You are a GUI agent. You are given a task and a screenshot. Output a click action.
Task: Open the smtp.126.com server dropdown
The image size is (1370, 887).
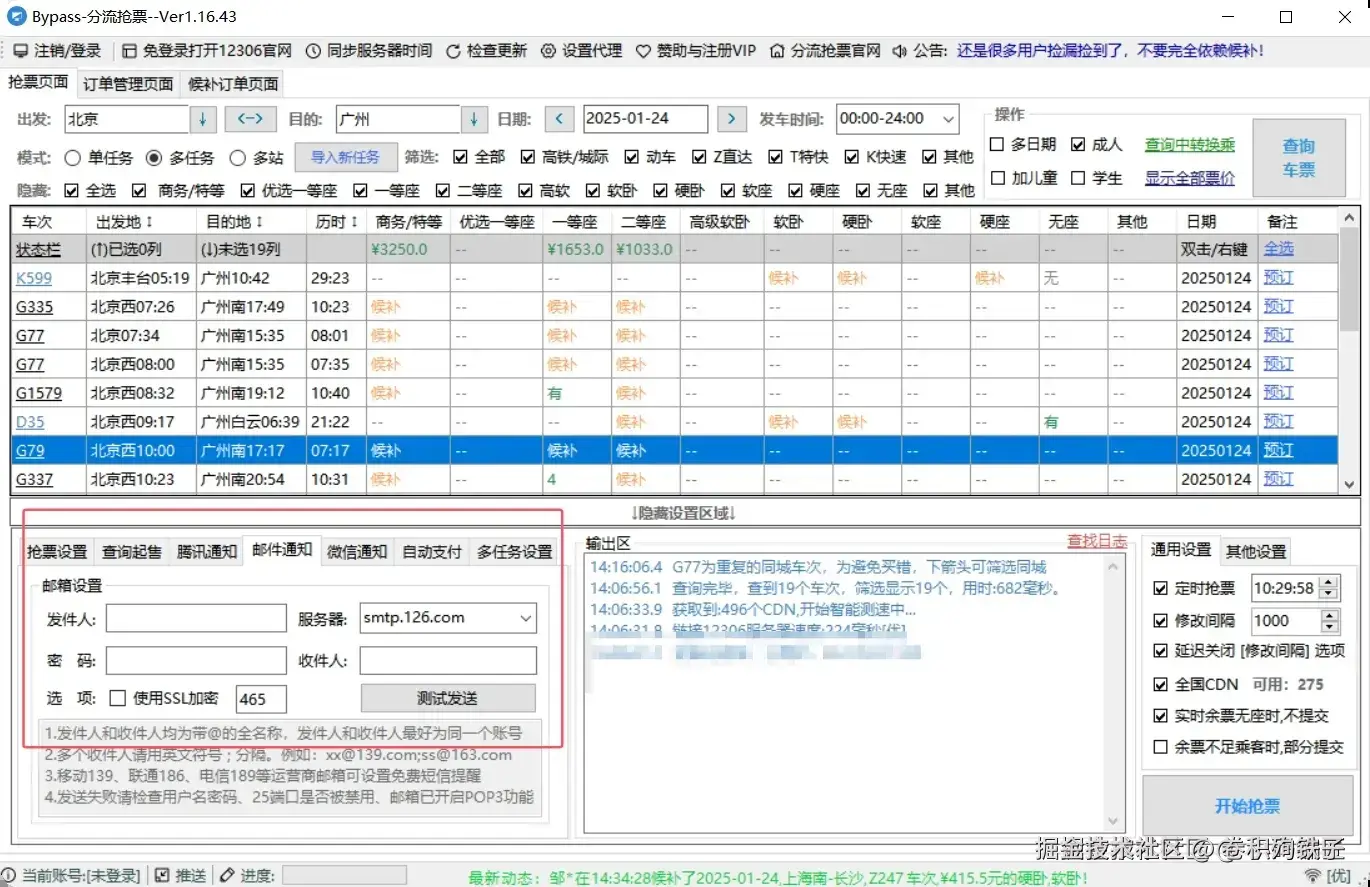(x=526, y=619)
